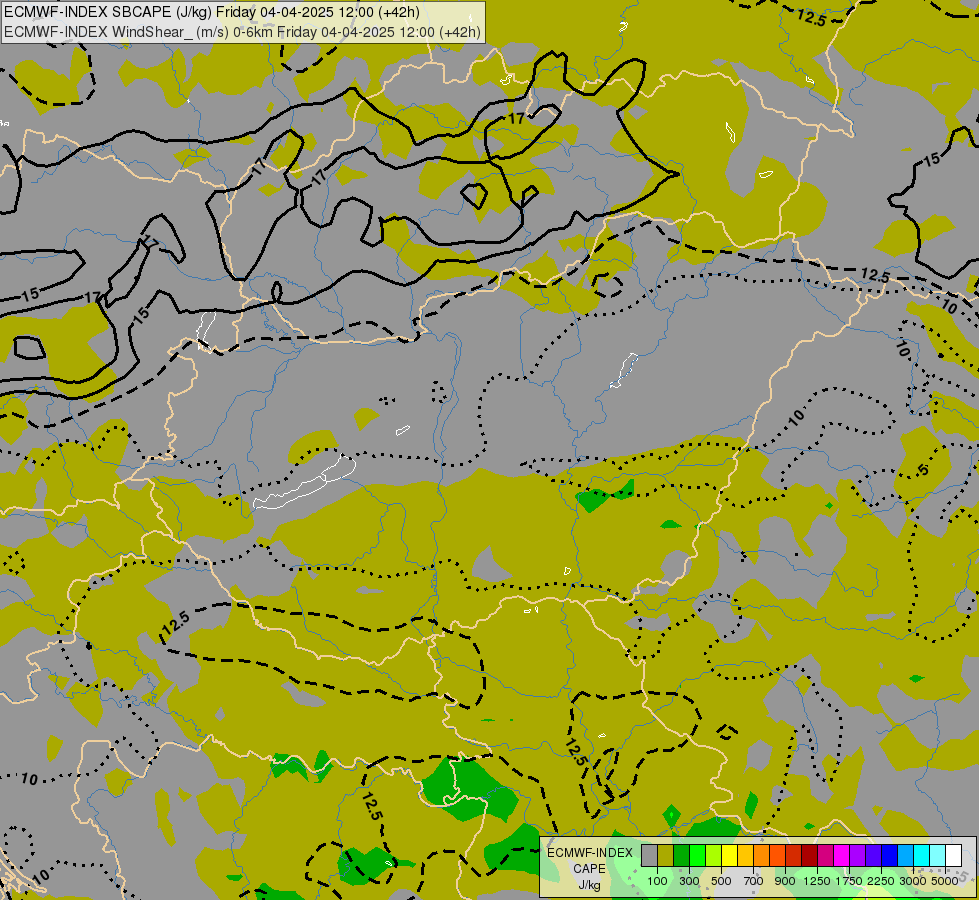Click the 1750 value in legend scale
Image resolution: width=979 pixels, height=900 pixels.
pos(849,881)
